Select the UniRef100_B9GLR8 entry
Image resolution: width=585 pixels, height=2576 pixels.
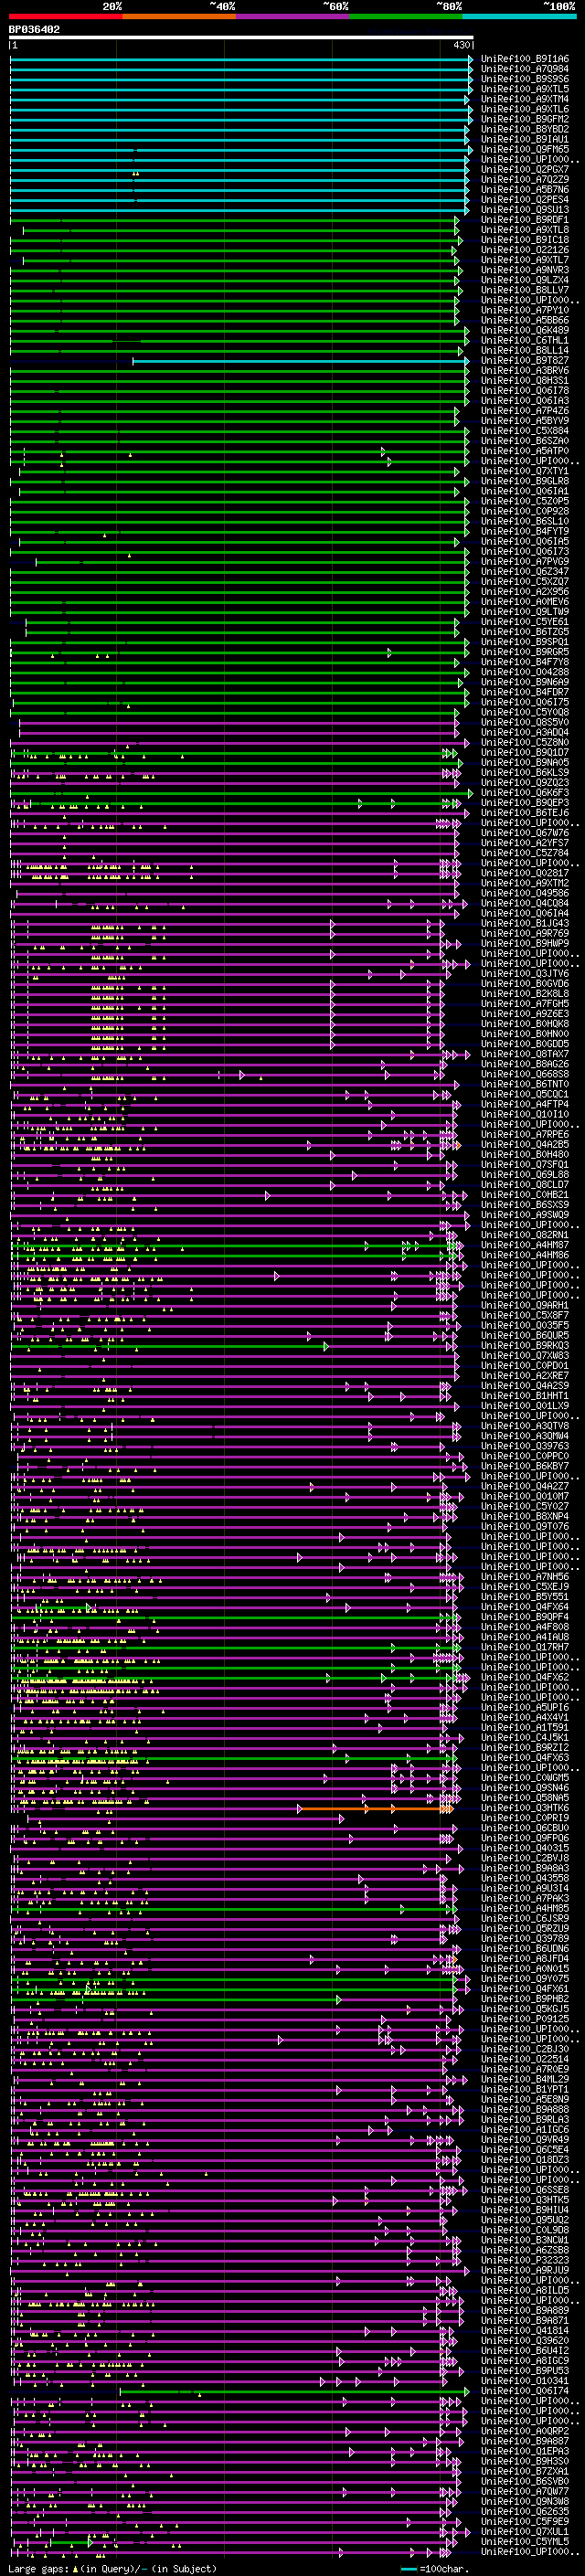tap(525, 481)
